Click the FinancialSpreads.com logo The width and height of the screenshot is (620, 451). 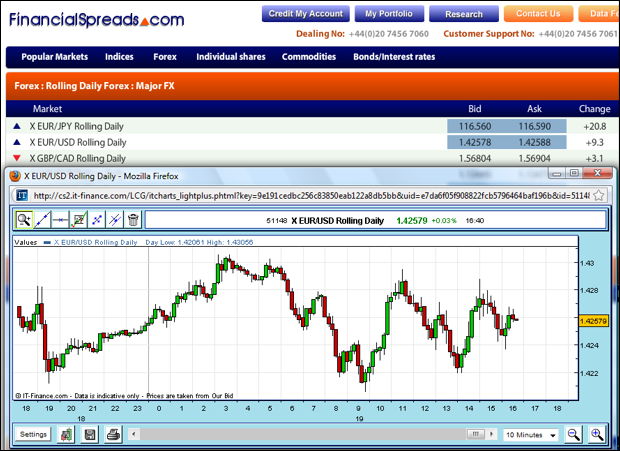[96, 19]
